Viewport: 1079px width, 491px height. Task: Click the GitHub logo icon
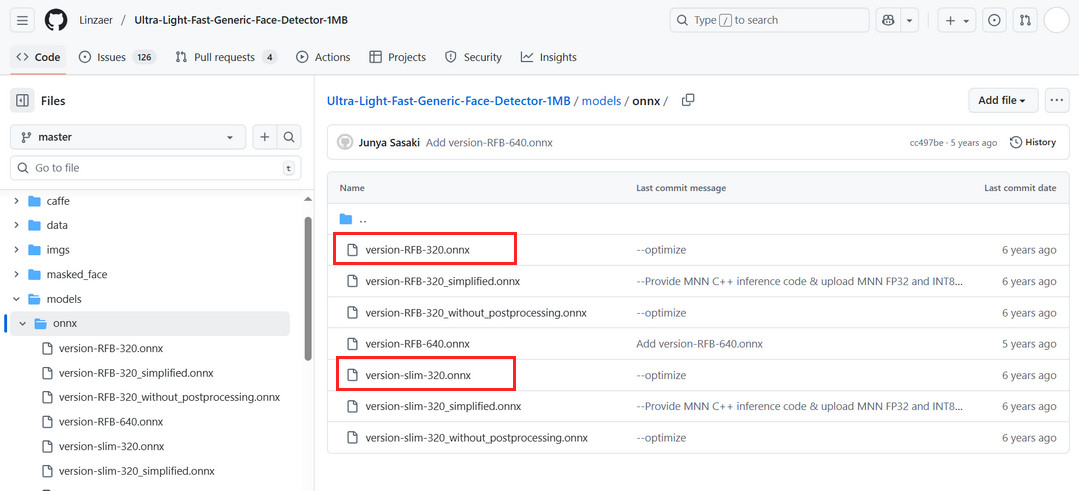pos(56,20)
